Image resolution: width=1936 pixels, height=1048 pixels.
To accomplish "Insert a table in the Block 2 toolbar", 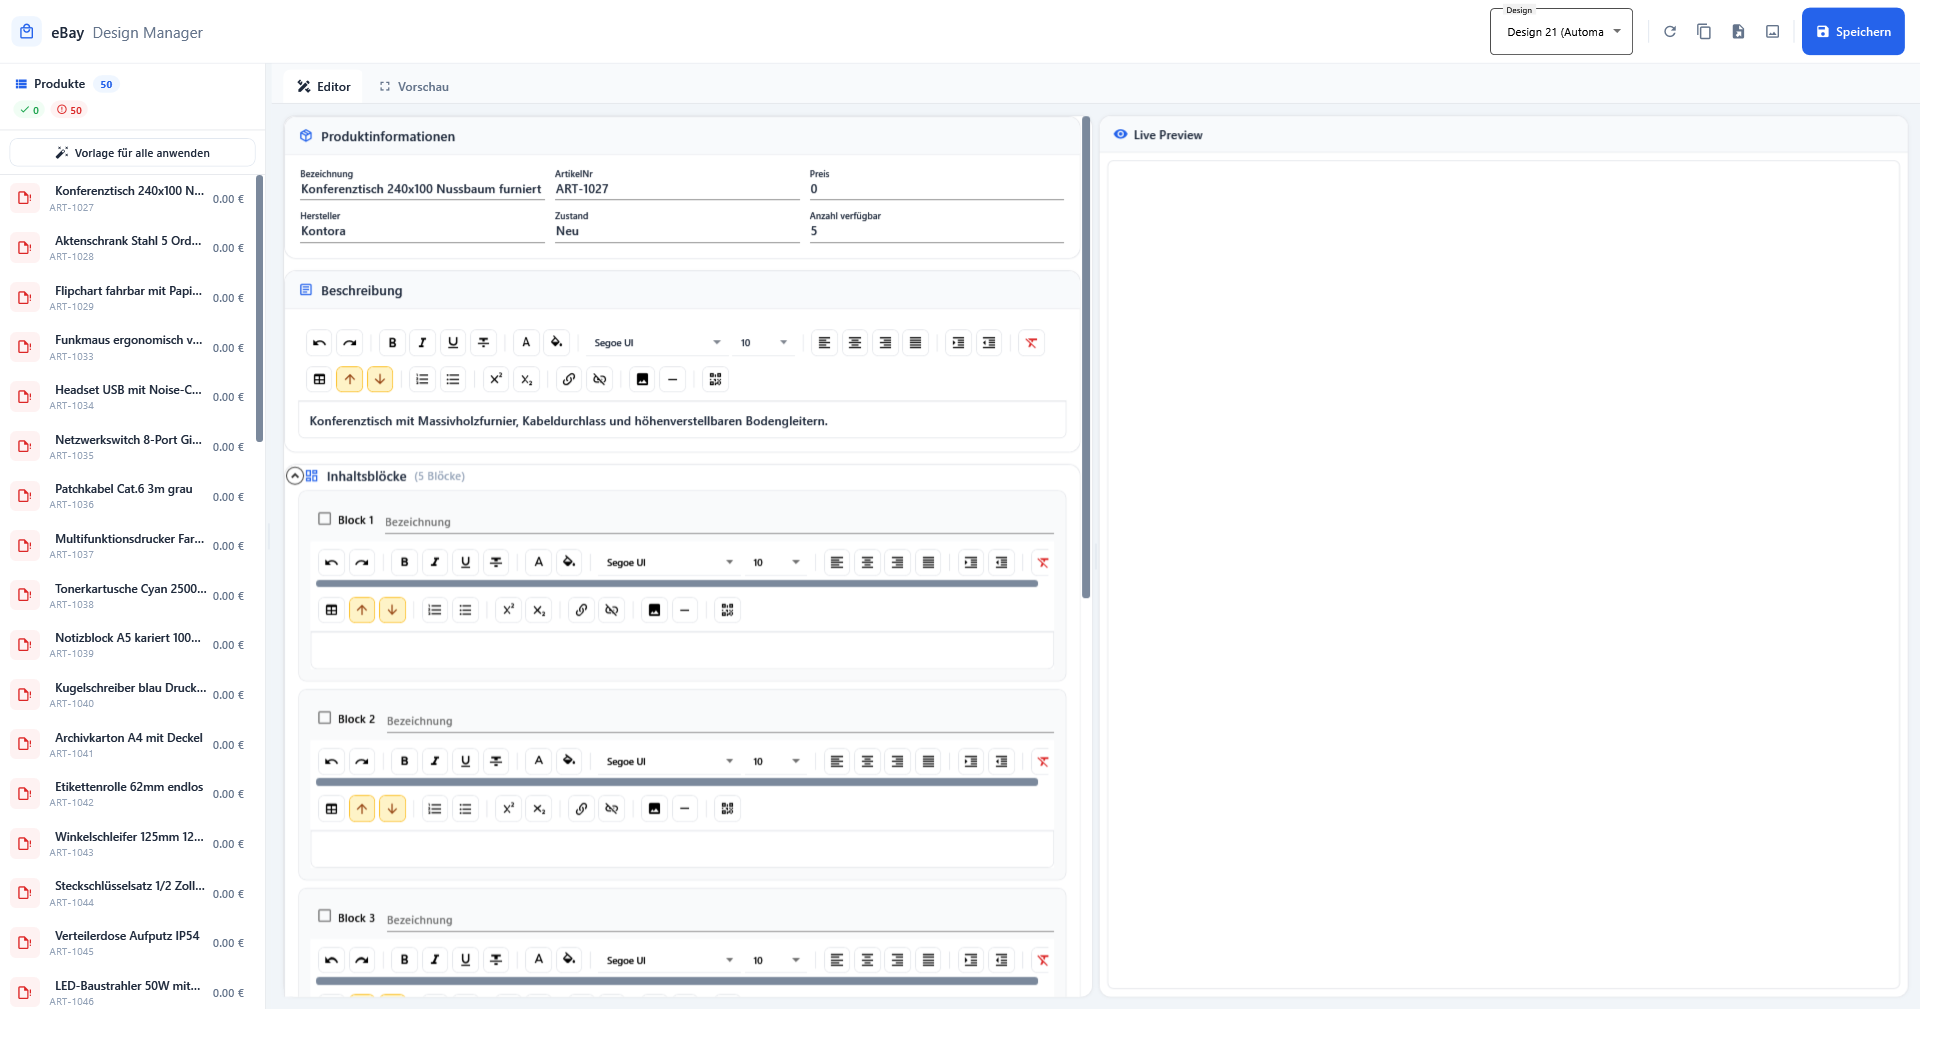I will pyautogui.click(x=331, y=809).
